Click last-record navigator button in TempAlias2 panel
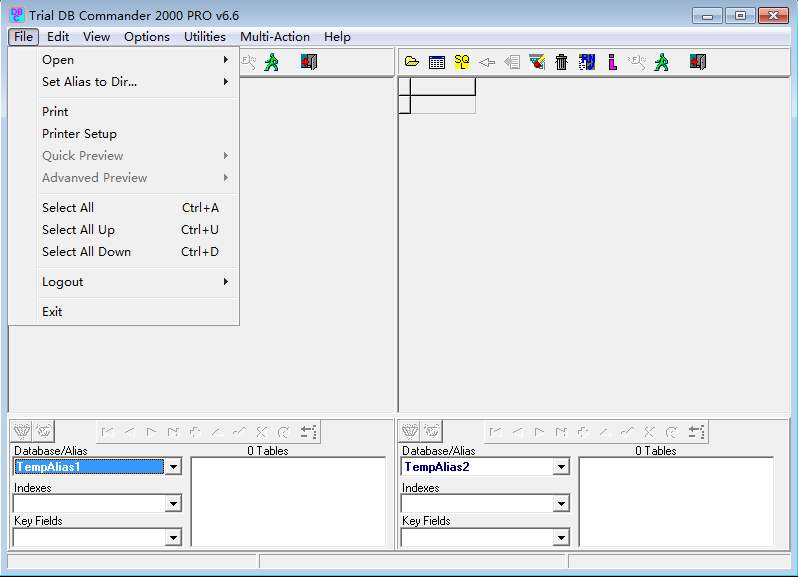 (x=561, y=432)
